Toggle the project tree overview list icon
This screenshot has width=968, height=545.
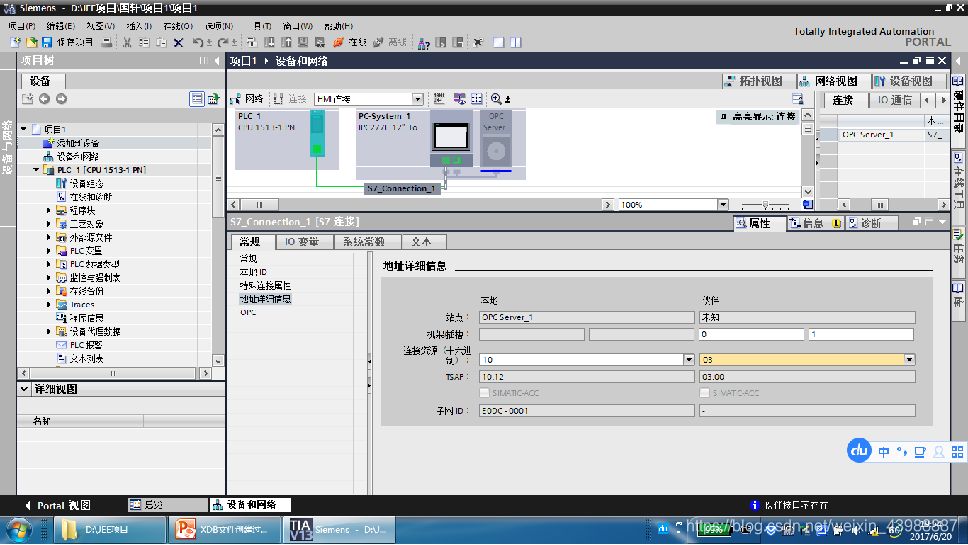tap(196, 99)
